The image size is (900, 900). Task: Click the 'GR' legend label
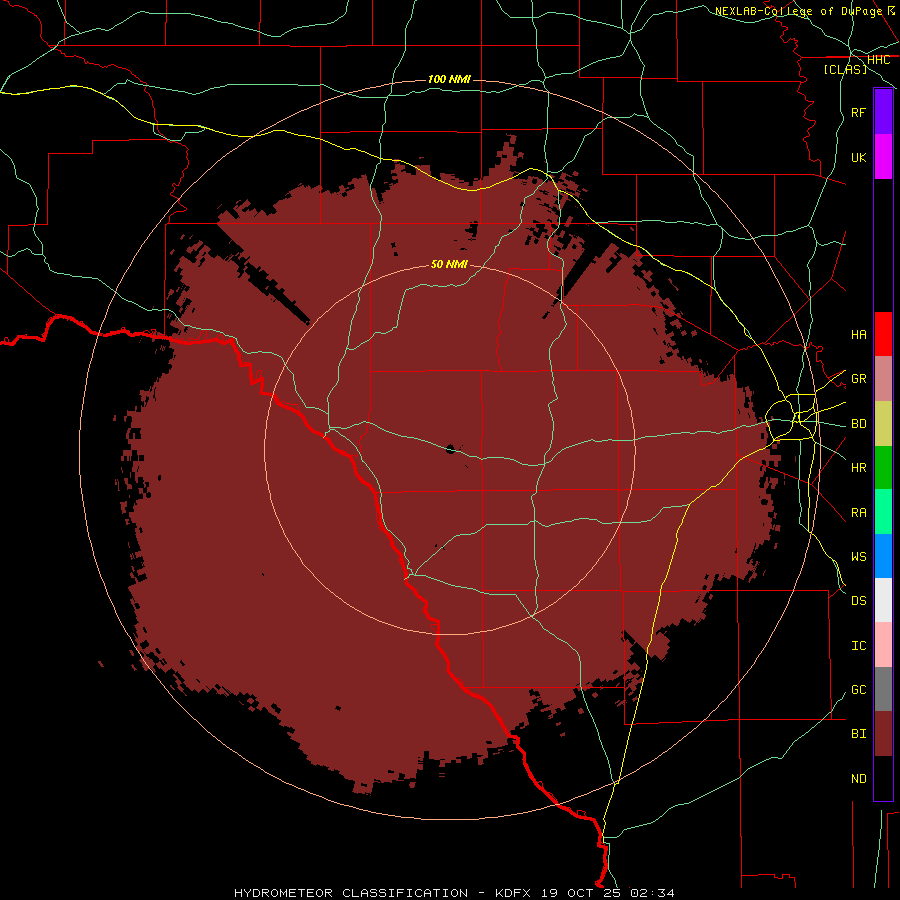858,379
